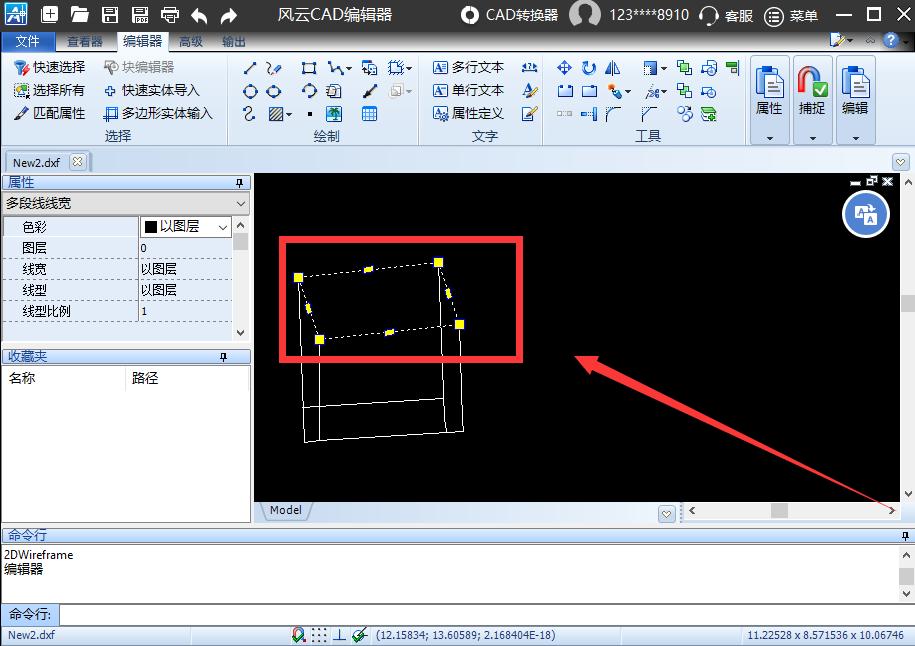The image size is (915, 646).
Task: Select the Line drawing tool
Action: [x=250, y=68]
